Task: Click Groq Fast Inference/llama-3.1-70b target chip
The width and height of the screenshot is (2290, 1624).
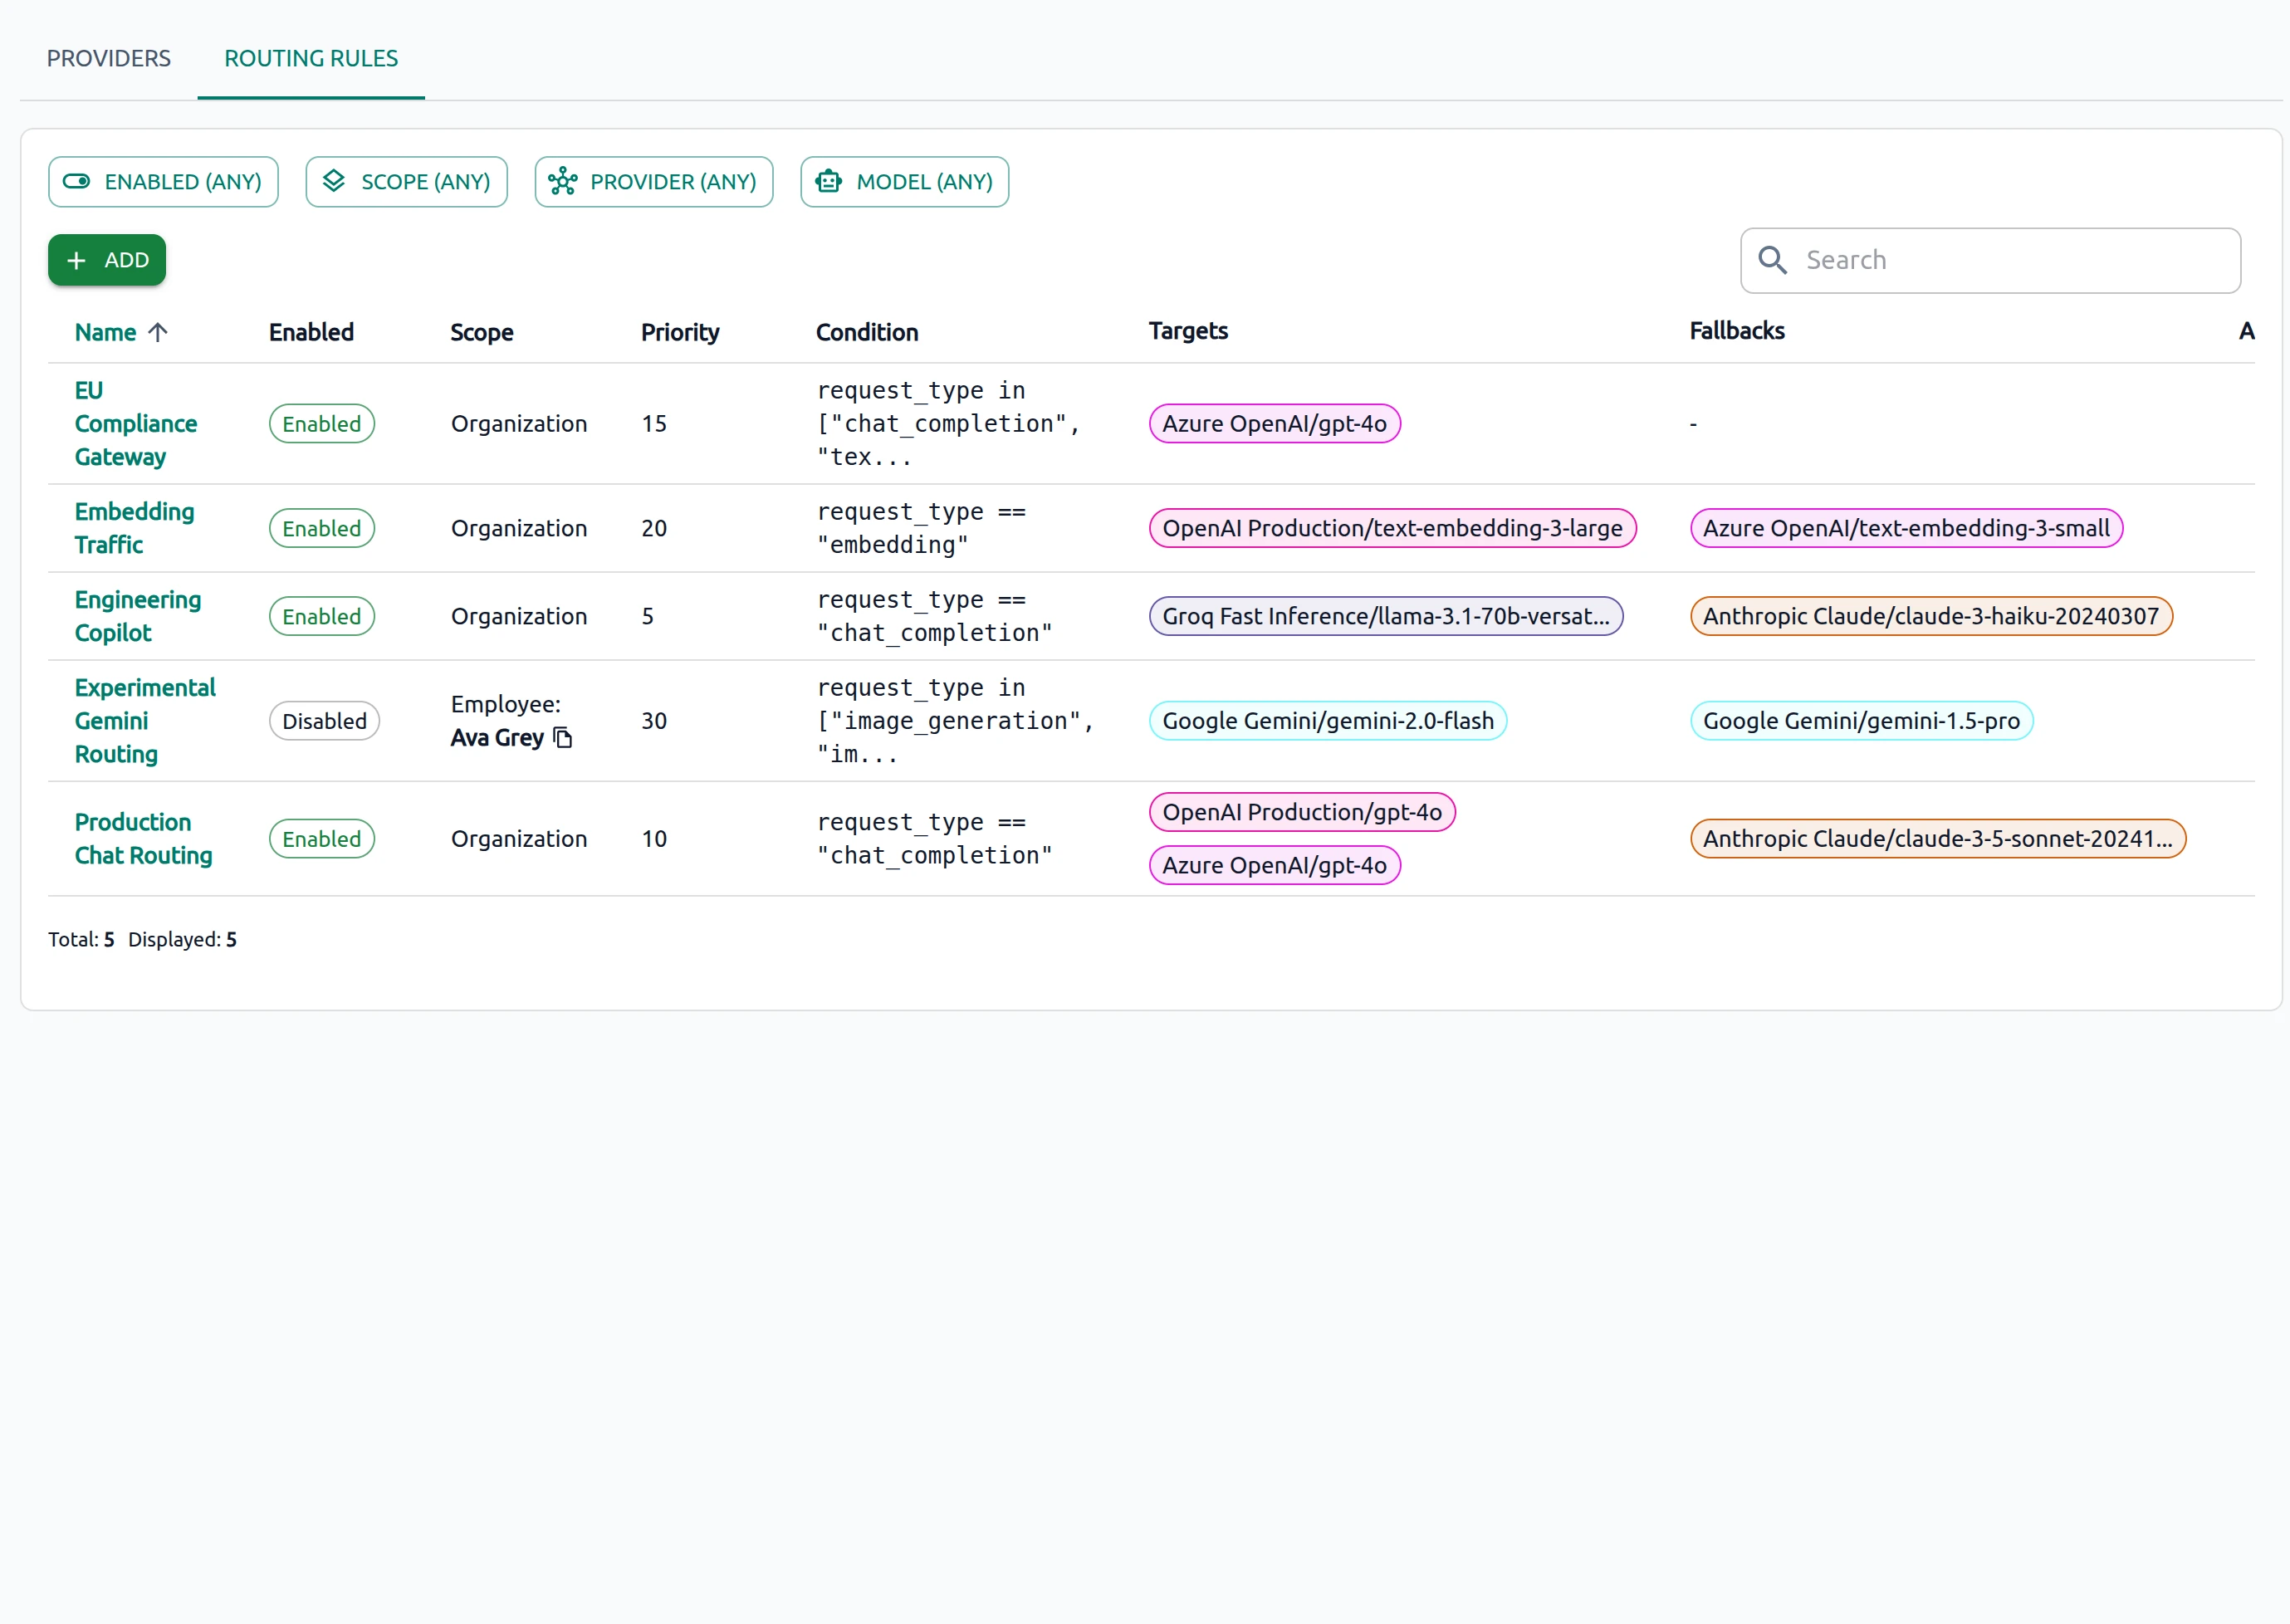Action: [x=1386, y=616]
